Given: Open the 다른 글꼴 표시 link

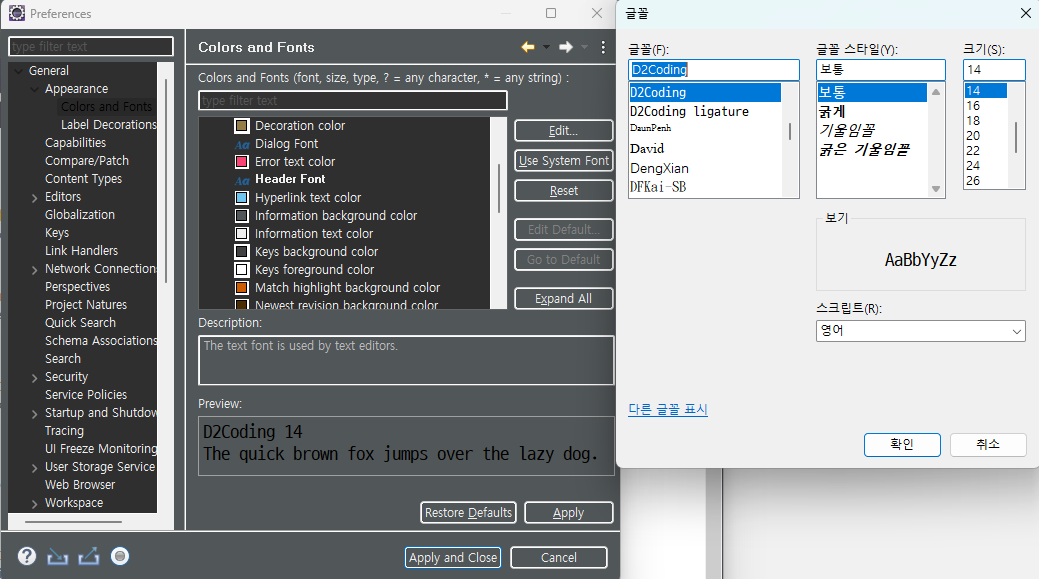Looking at the screenshot, I should pyautogui.click(x=668, y=409).
